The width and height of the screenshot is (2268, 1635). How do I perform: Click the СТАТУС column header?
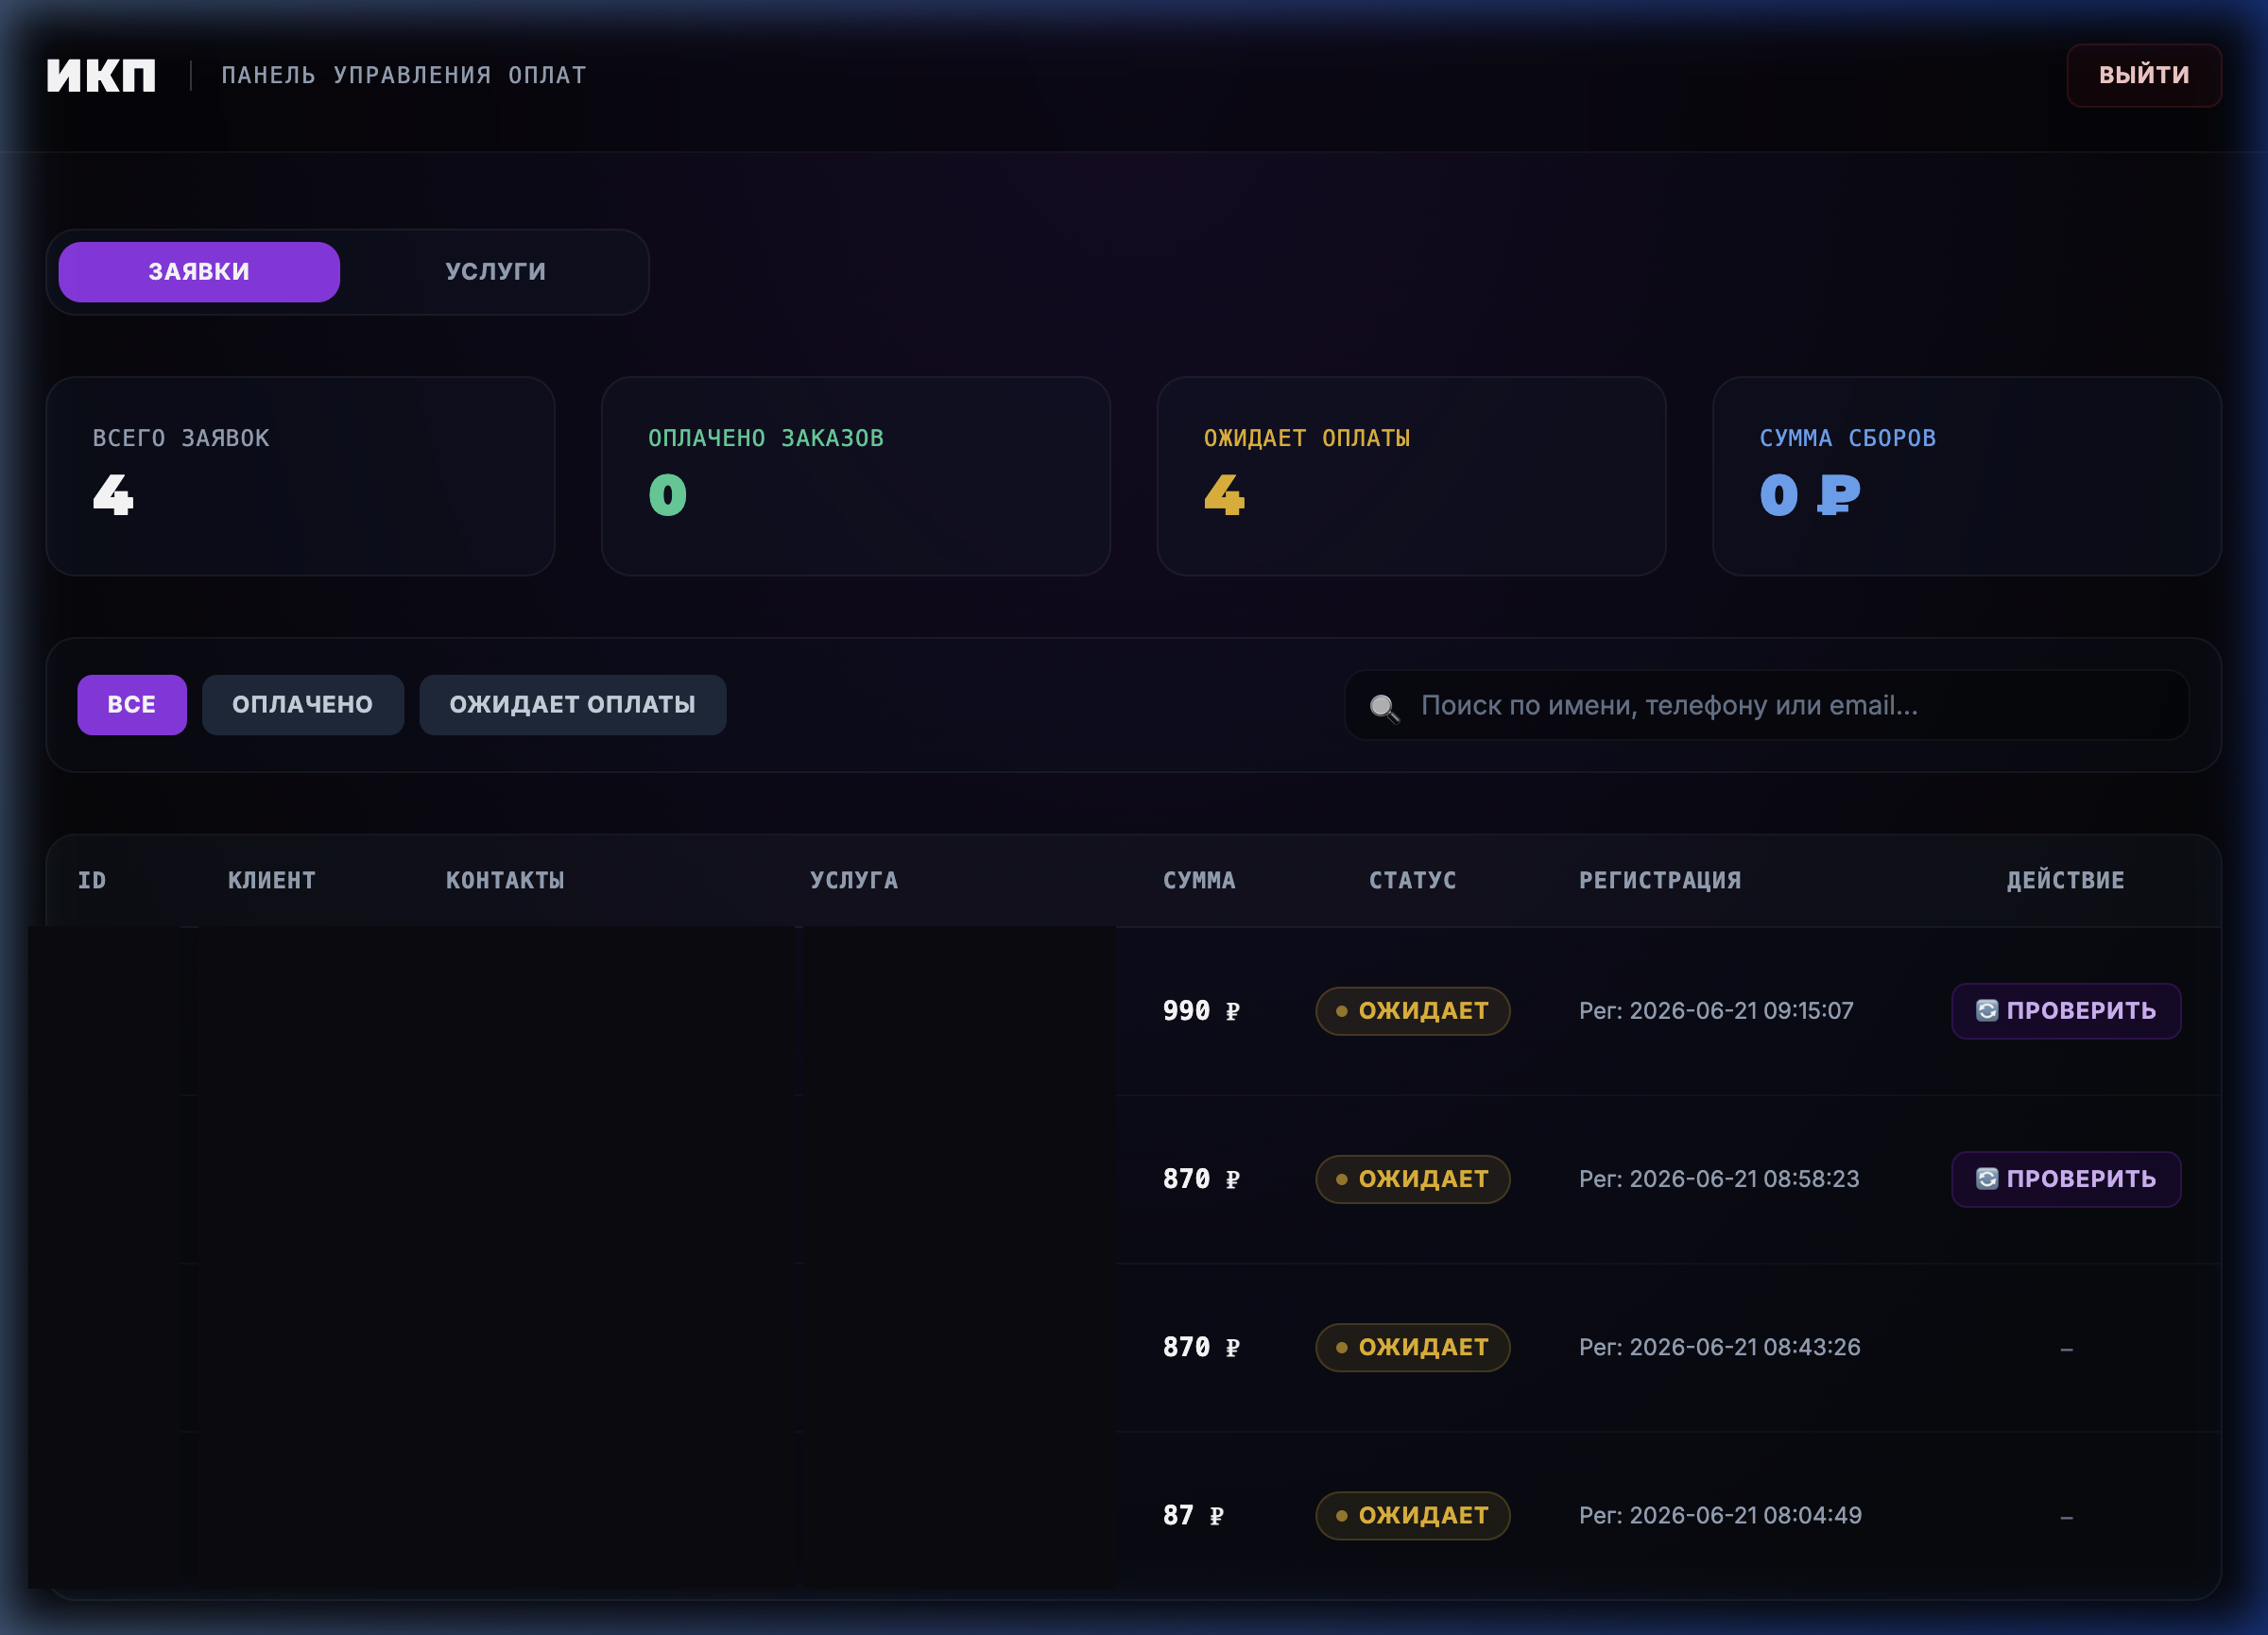[x=1412, y=880]
